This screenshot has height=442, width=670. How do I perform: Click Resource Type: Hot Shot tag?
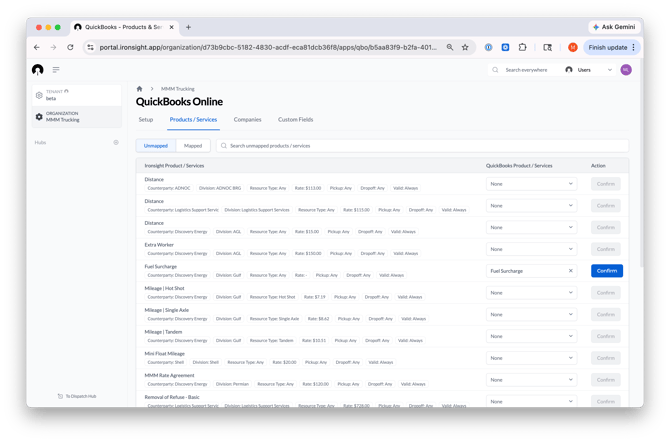pos(272,297)
